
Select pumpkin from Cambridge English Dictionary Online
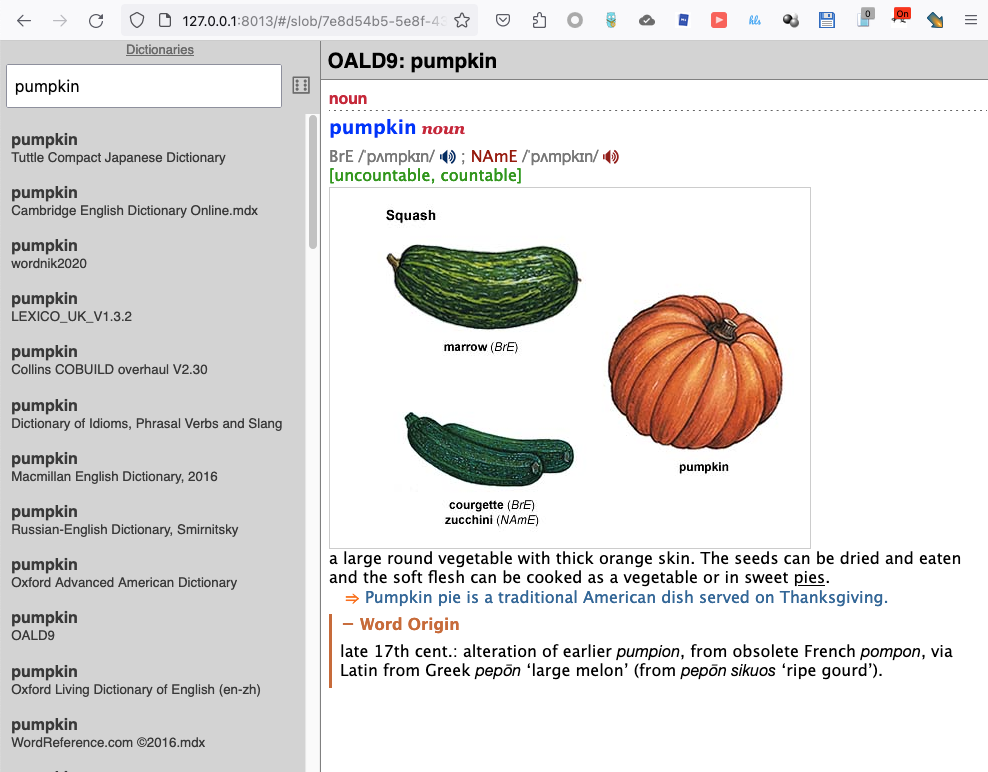pyautogui.click(x=135, y=201)
